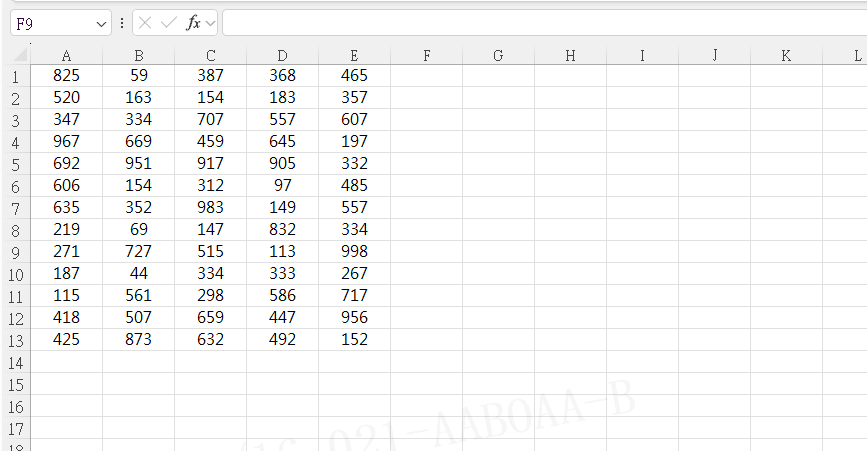Viewport: 867px width, 451px height.
Task: Click the empty formula bar input field
Action: 540,23
